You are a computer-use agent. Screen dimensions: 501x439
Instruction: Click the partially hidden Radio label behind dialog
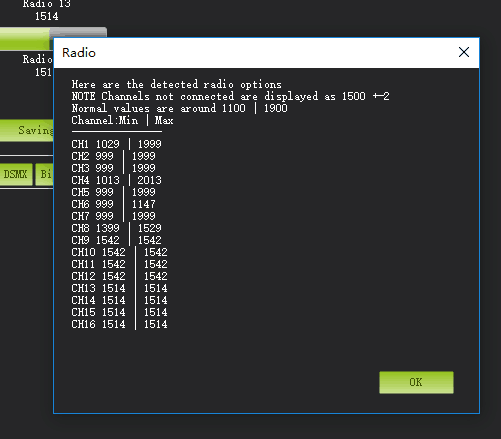(x=38, y=59)
